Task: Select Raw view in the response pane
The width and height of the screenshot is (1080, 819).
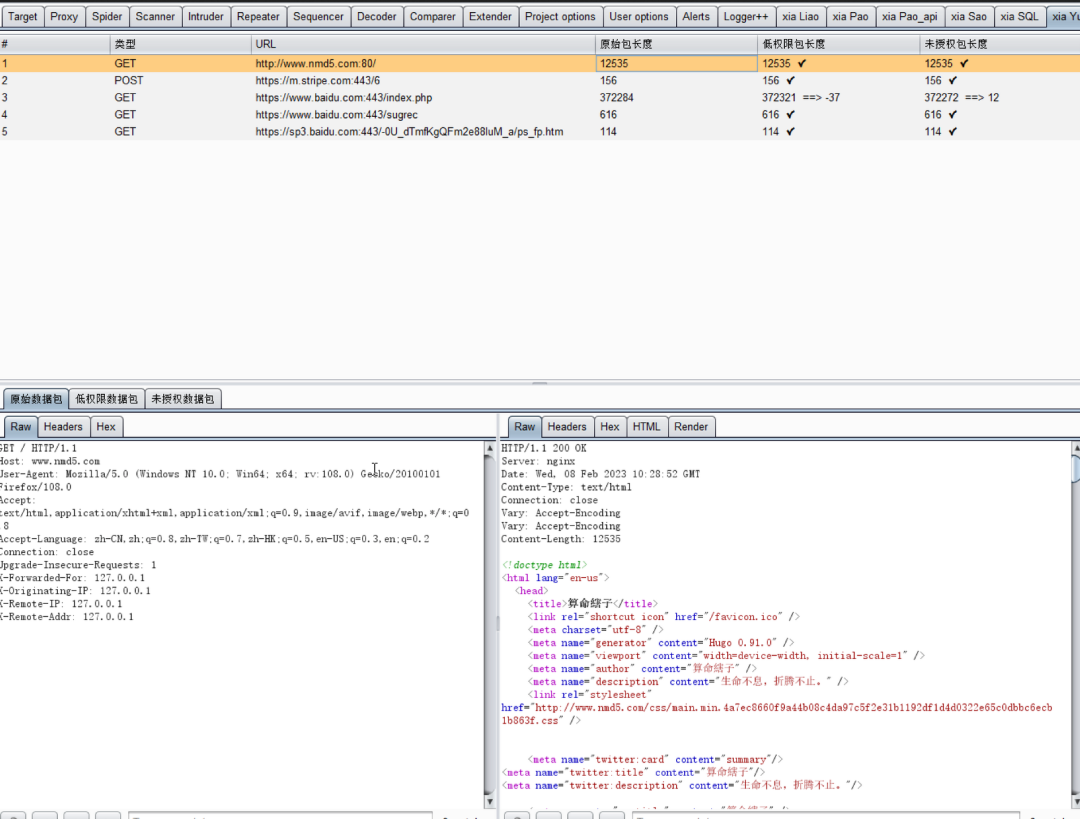Action: (x=524, y=427)
